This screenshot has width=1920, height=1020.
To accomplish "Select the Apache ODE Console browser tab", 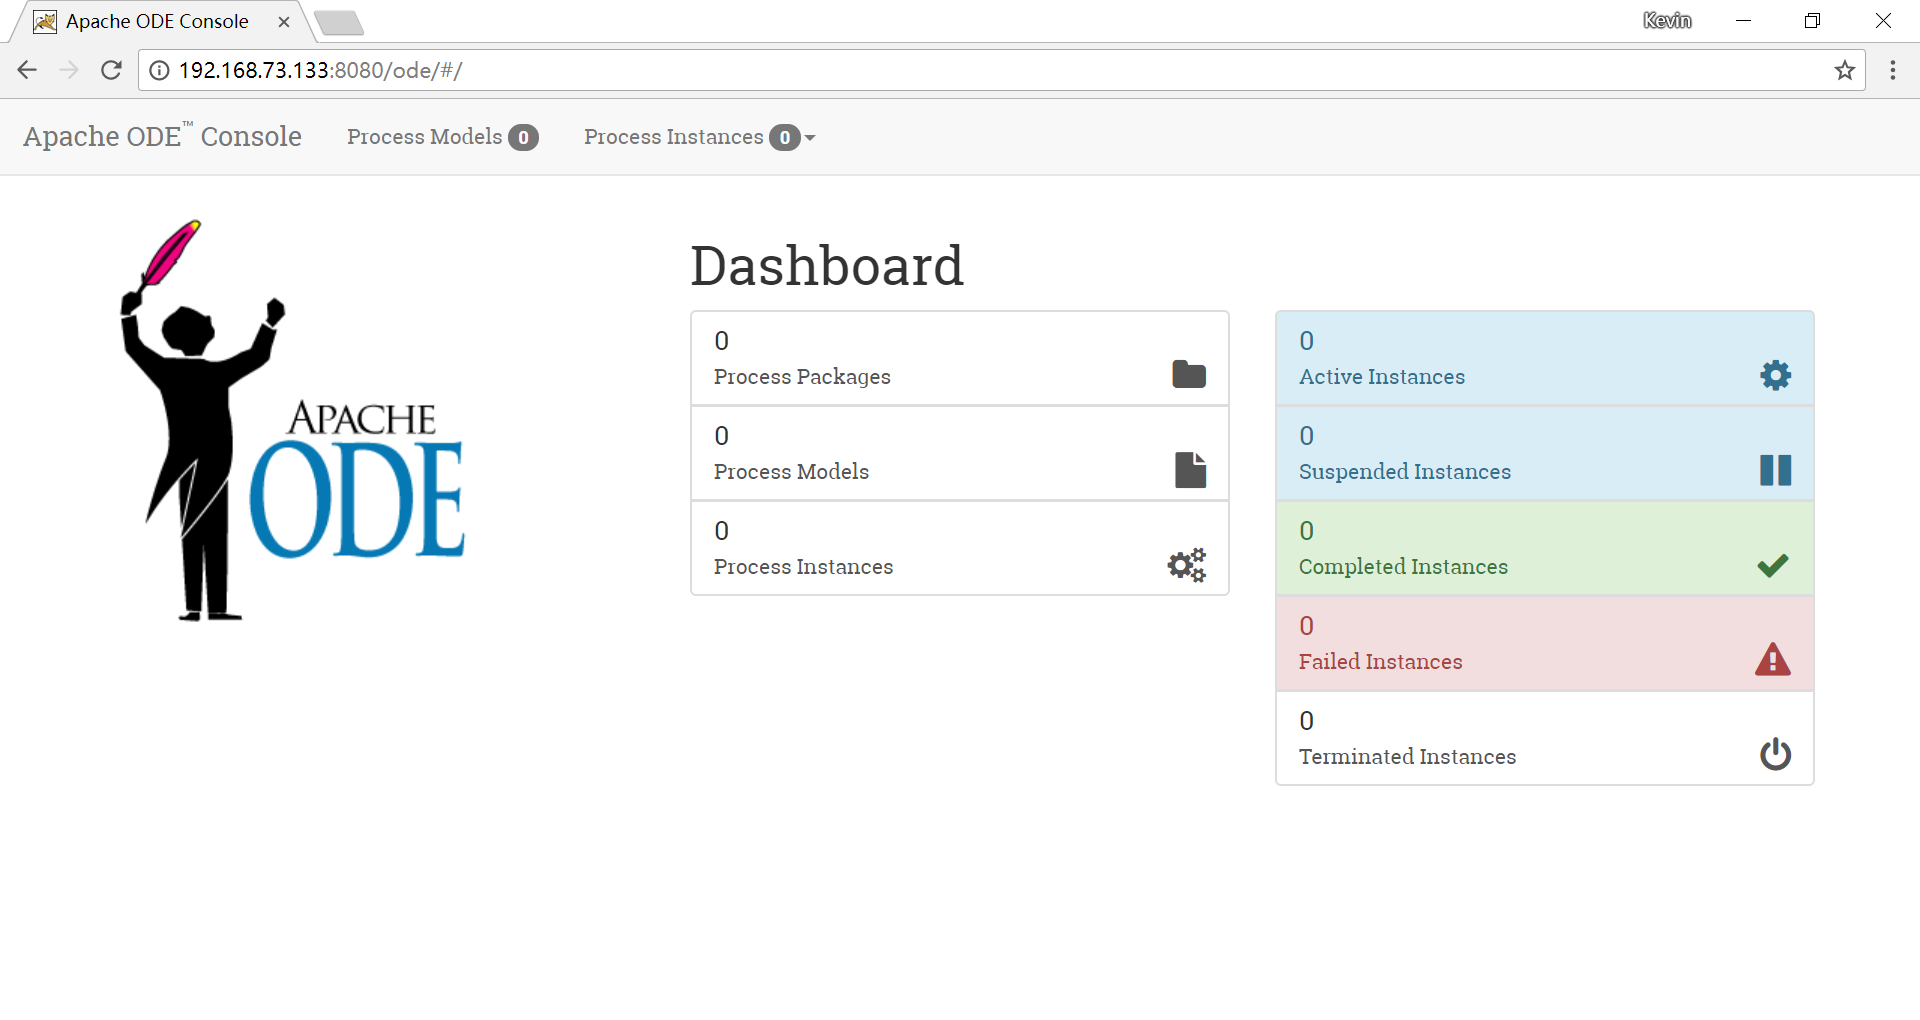I will 157,22.
